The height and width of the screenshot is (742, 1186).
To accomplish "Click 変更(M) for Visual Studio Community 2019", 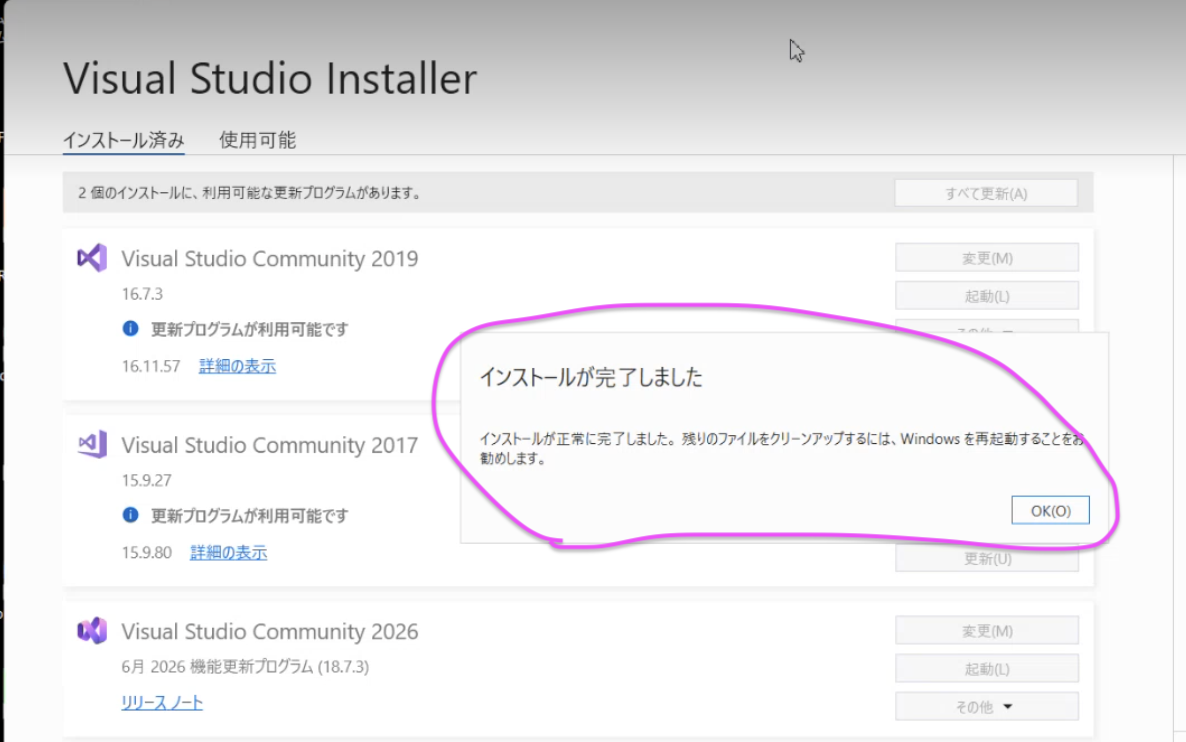I will point(987,258).
